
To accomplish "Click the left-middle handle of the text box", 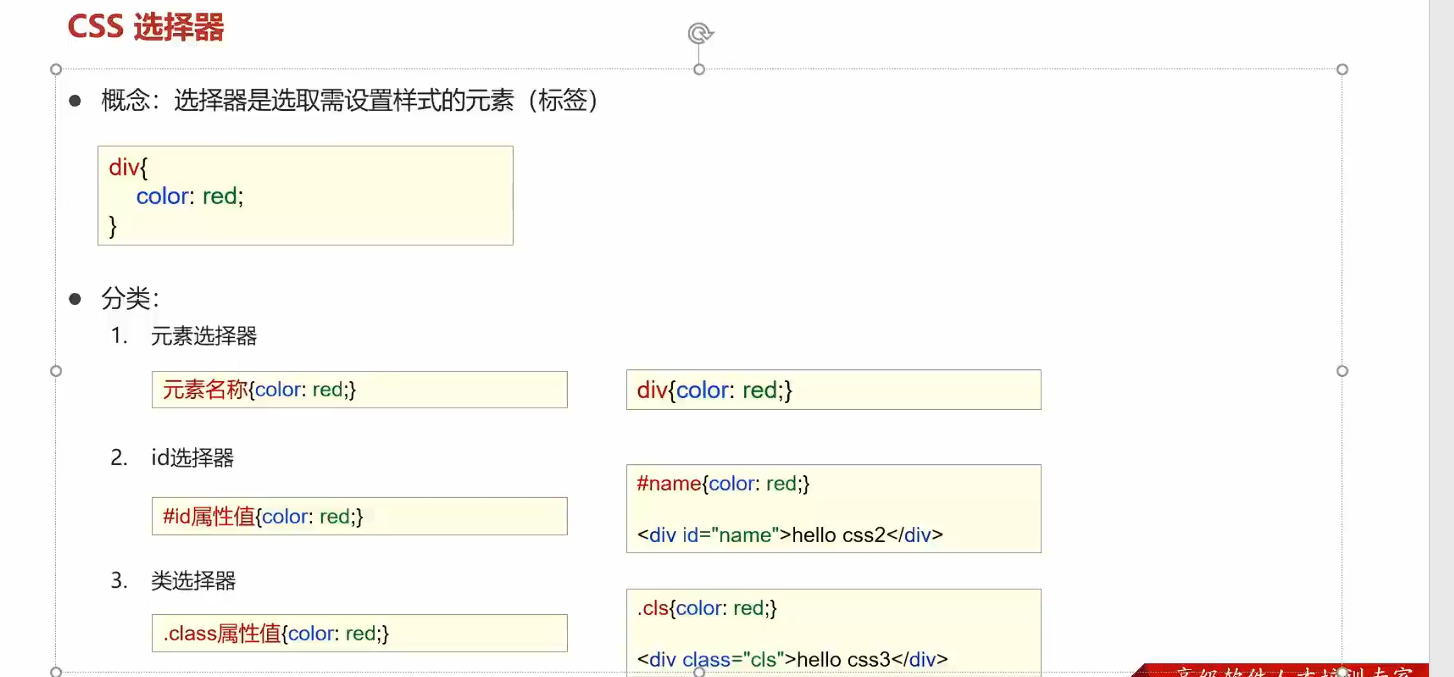I will (56, 371).
